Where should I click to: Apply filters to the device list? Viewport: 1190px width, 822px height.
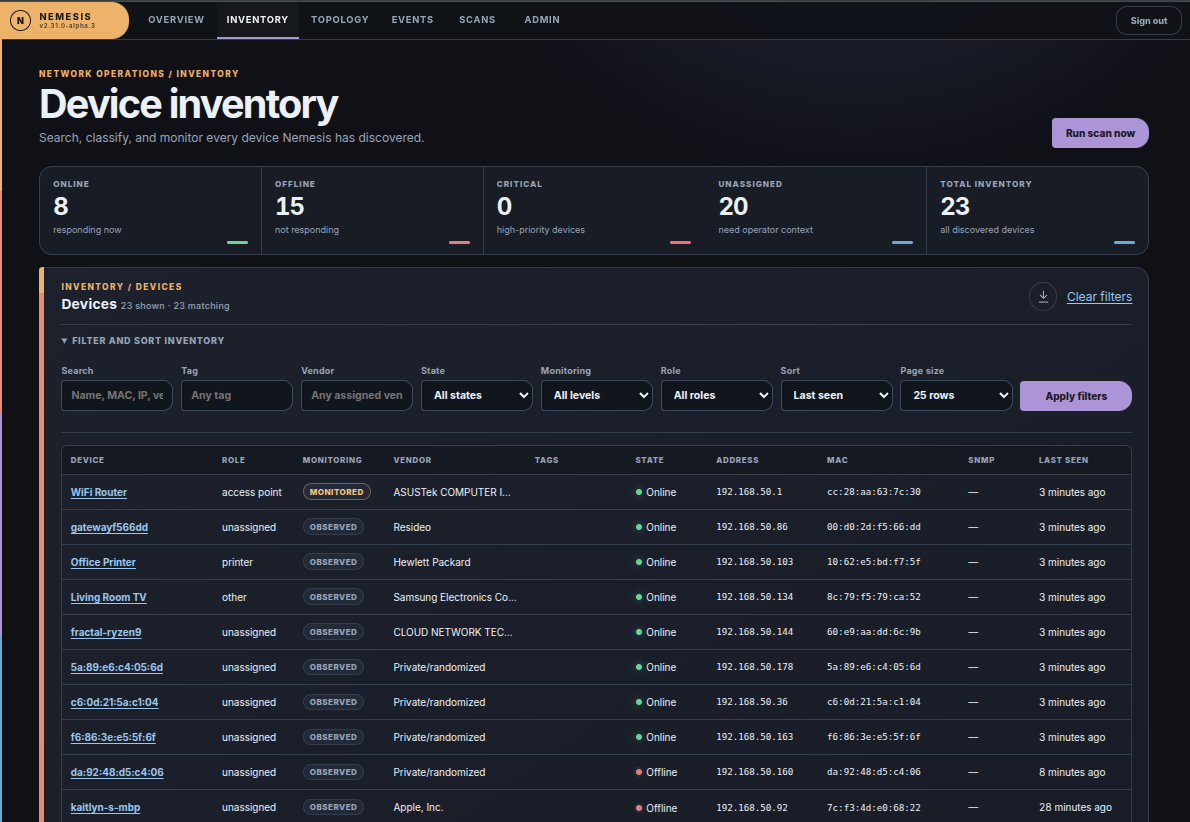(1075, 395)
